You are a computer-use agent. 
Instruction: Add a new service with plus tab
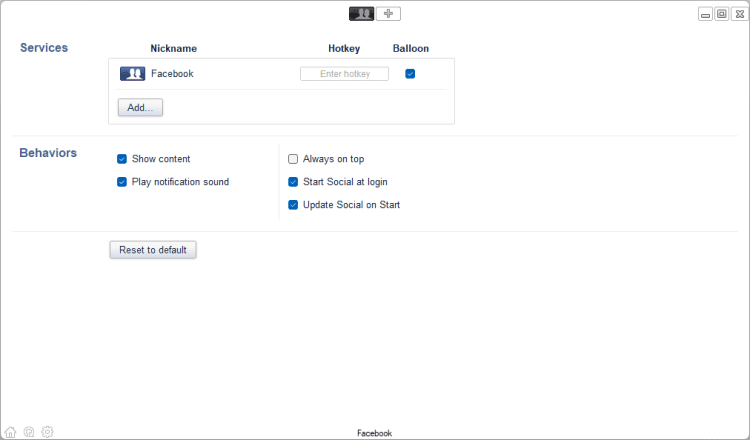[x=388, y=14]
